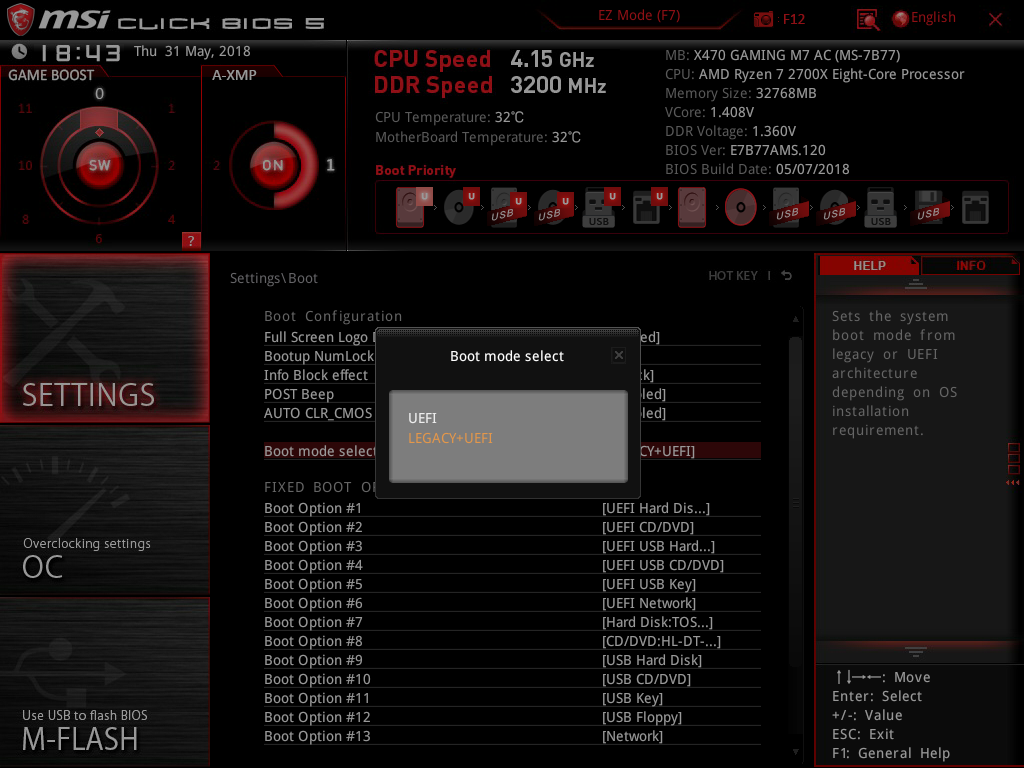
Task: Click the AUTO CLR_CMOS setting label
Action: pos(317,413)
